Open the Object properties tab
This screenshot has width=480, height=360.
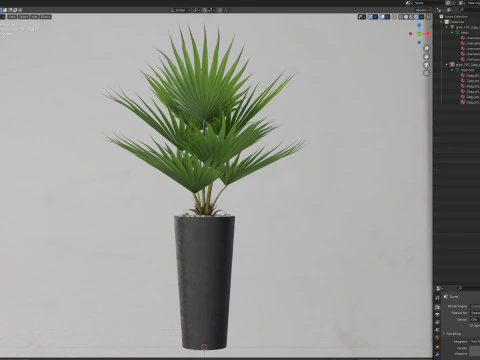click(437, 347)
